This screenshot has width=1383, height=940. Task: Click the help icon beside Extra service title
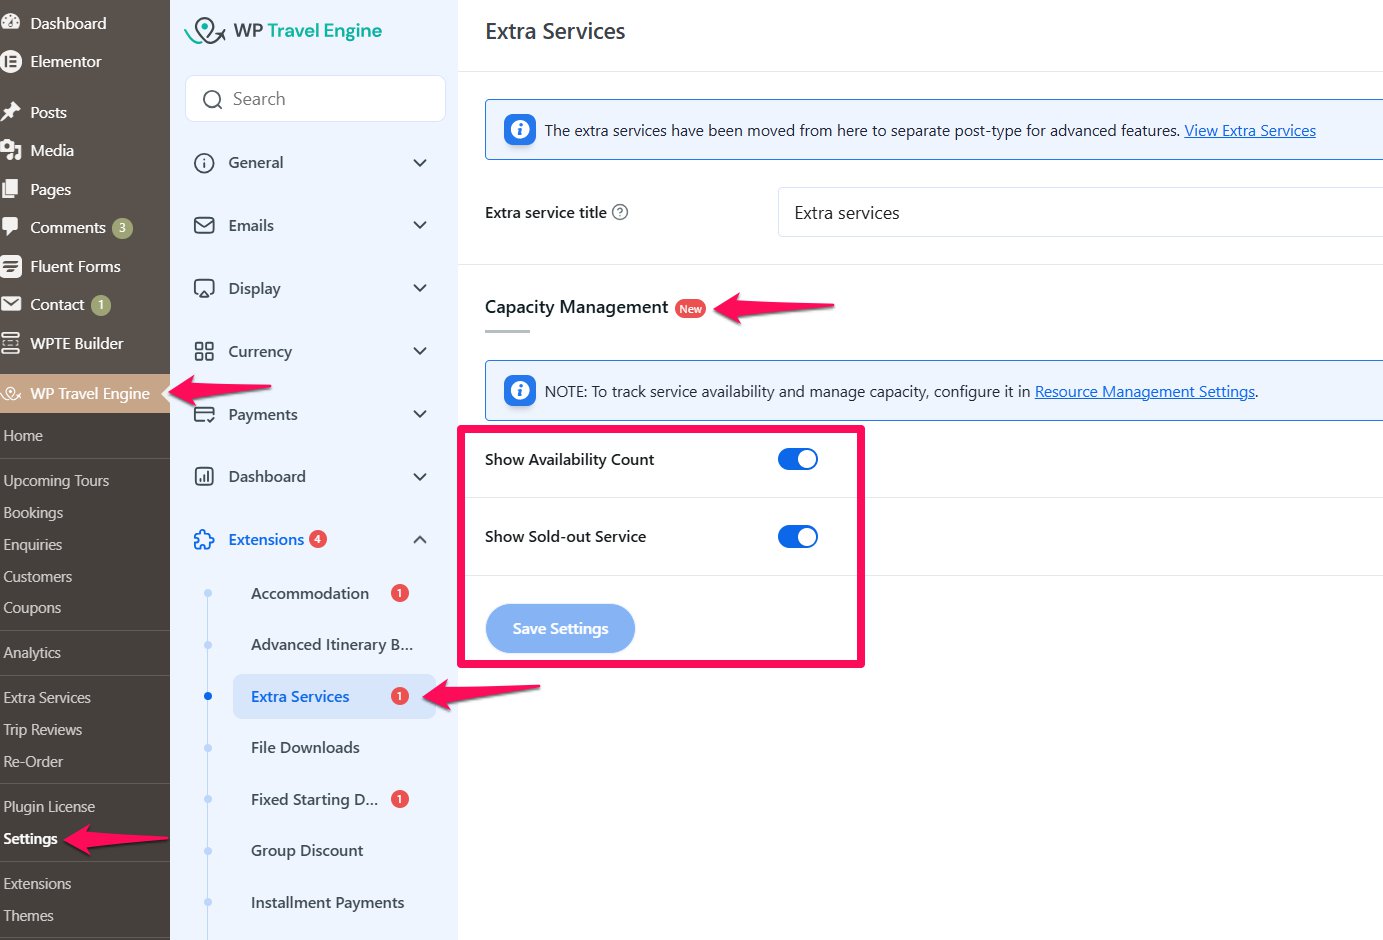(x=620, y=212)
